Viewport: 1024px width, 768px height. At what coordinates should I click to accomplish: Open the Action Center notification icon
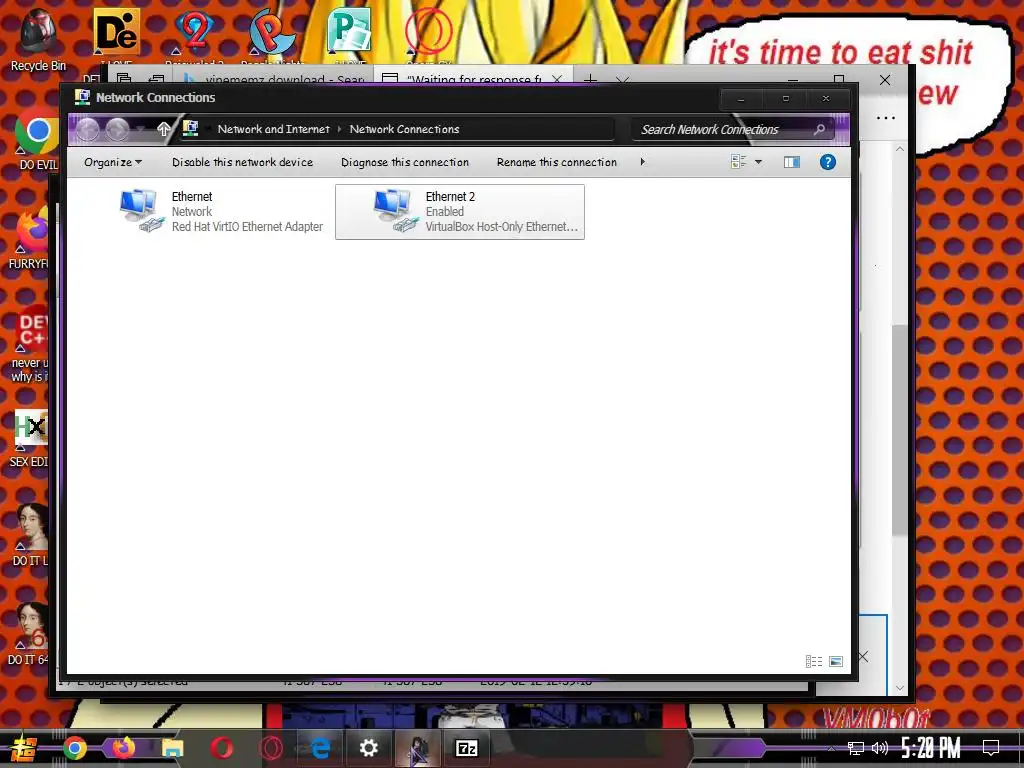[991, 748]
